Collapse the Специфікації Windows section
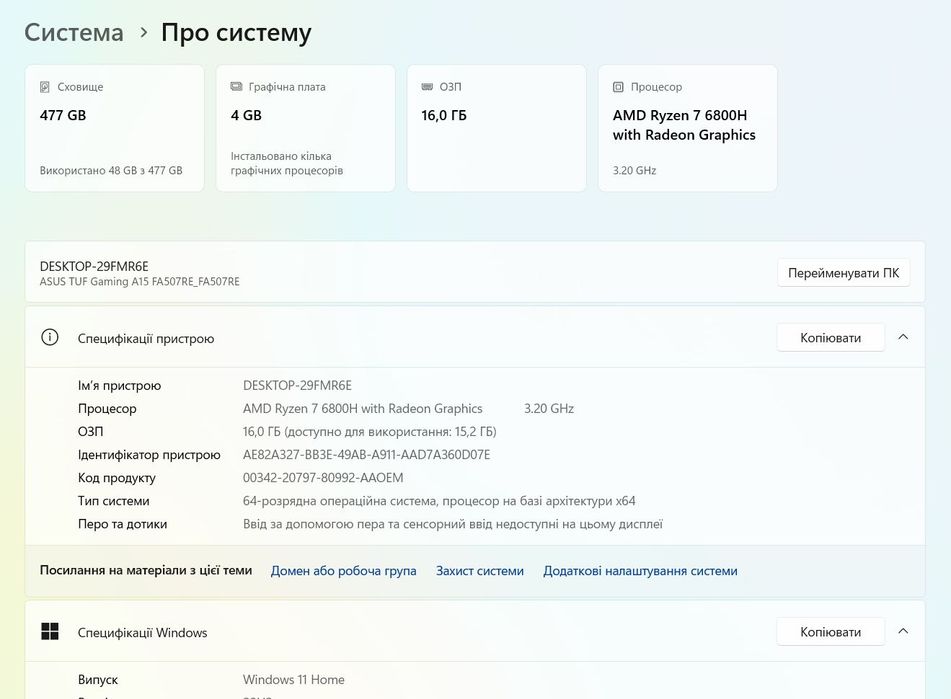Viewport: 951px width, 699px height. pyautogui.click(x=903, y=632)
